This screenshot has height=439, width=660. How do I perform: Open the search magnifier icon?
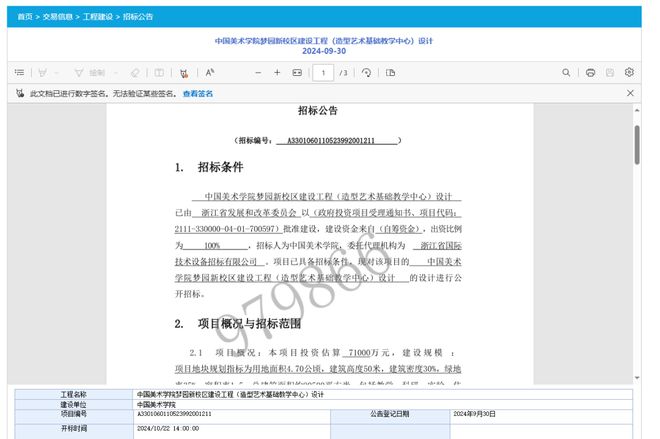tap(566, 72)
